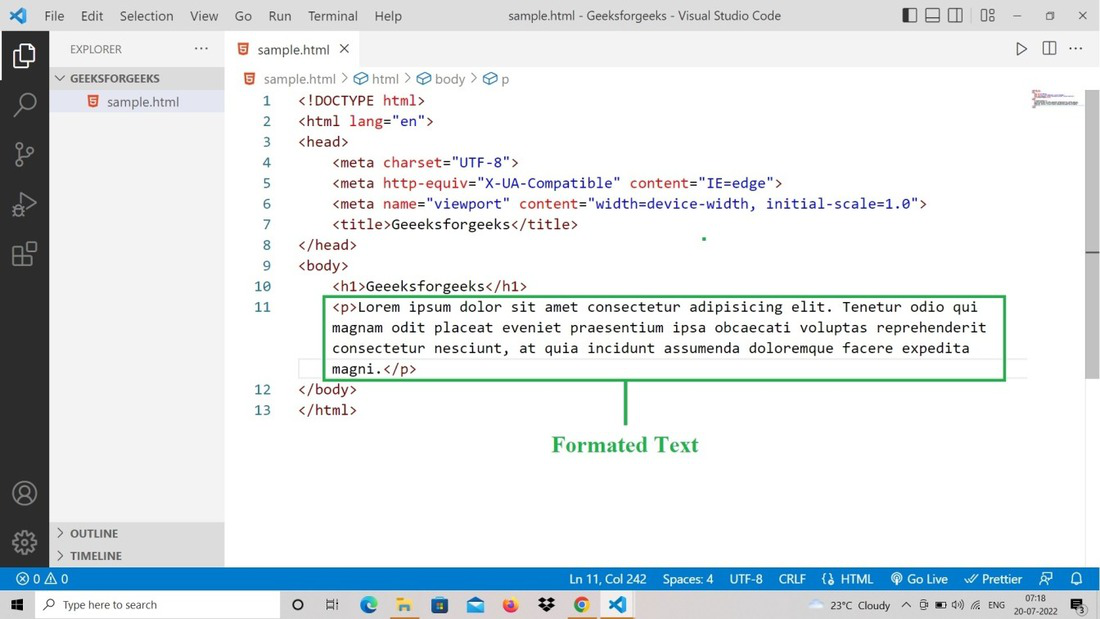Viewport: 1100px width, 619px height.
Task: Show errors and warnings in status bar
Action: 42,579
